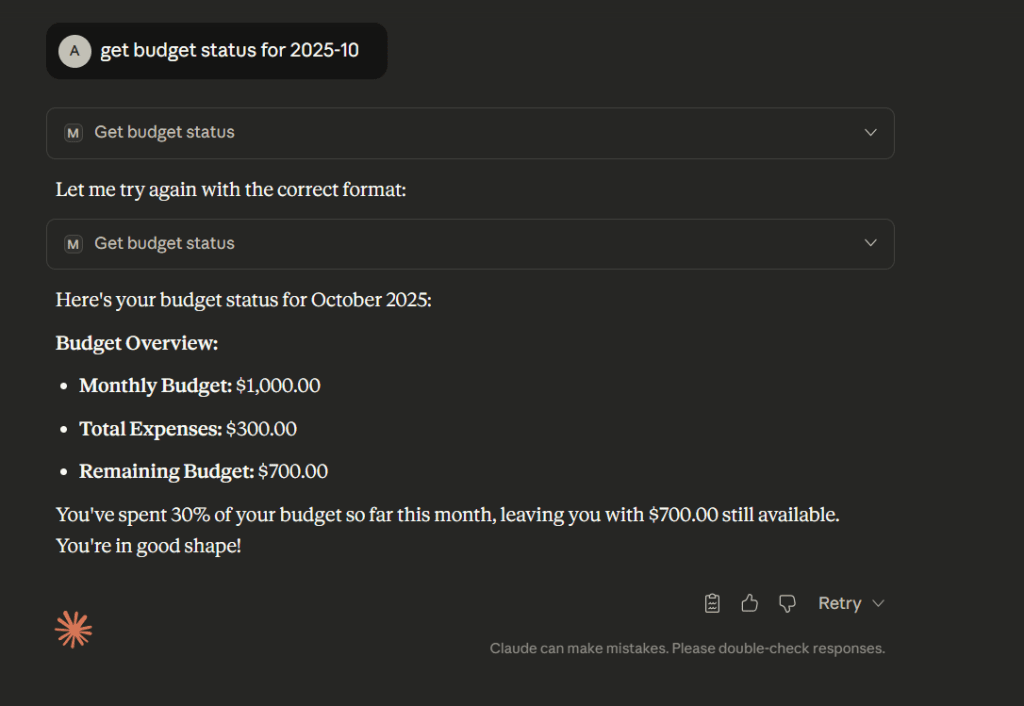Open the dropdown arrow beside Retry
Screen dimensions: 1024x706
[878, 603]
